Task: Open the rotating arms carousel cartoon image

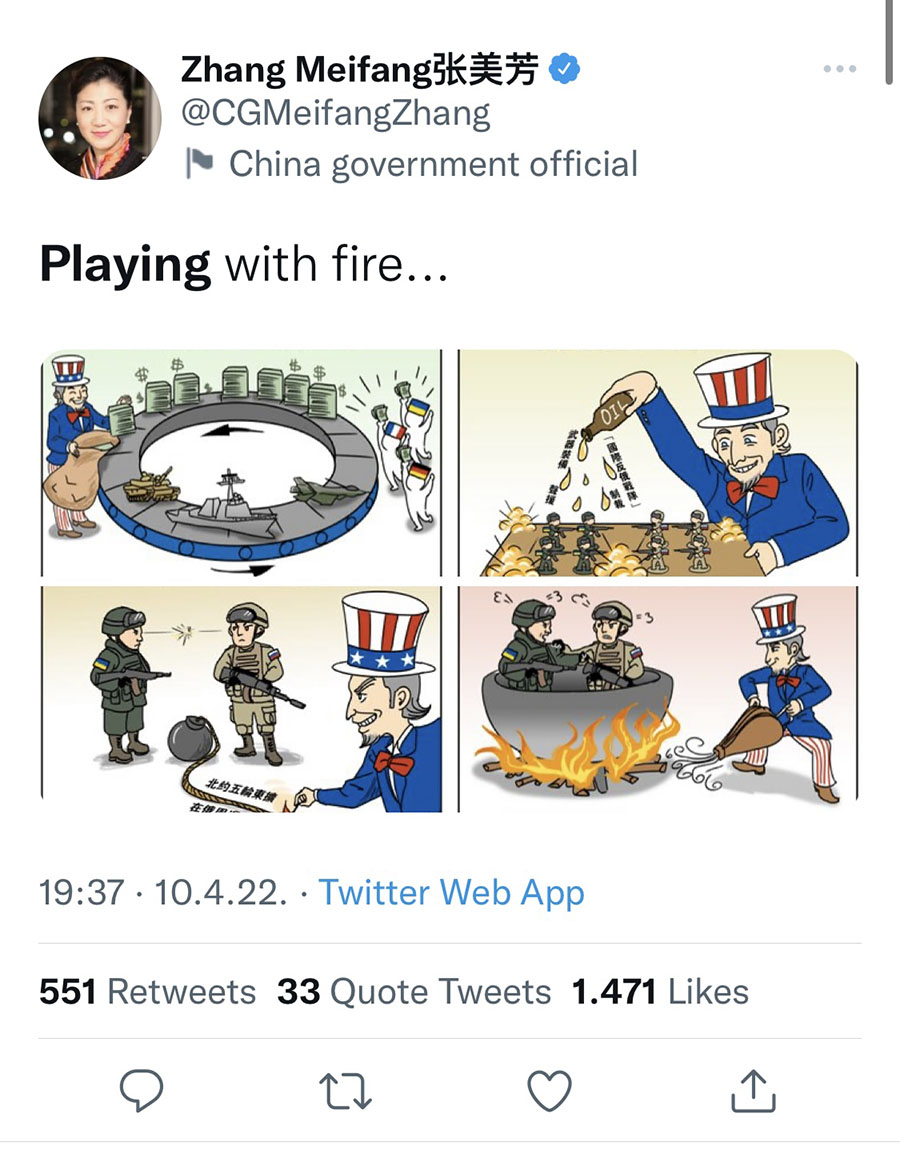Action: click(x=241, y=463)
